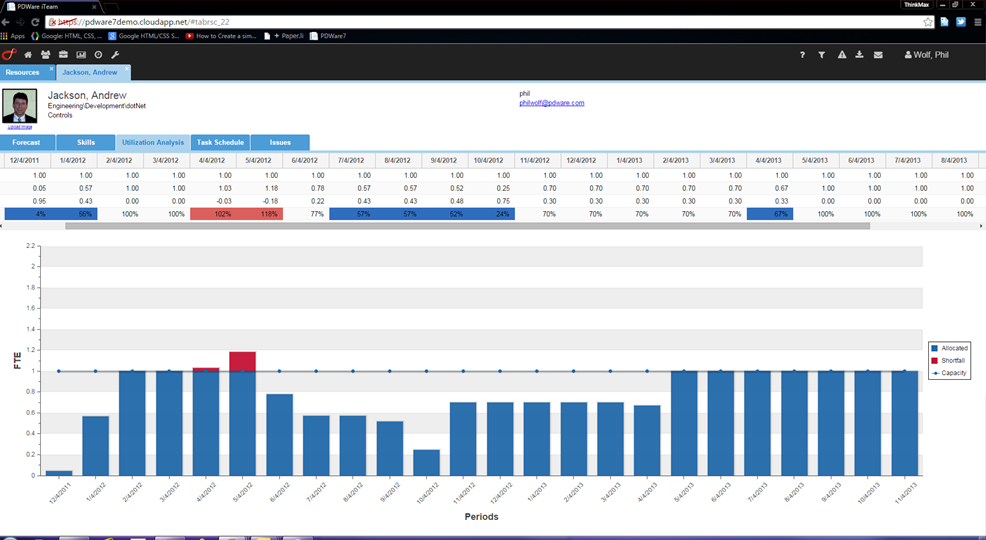Close the PDWare iTeam browser tab
986x540 pixels.
click(x=95, y=6)
